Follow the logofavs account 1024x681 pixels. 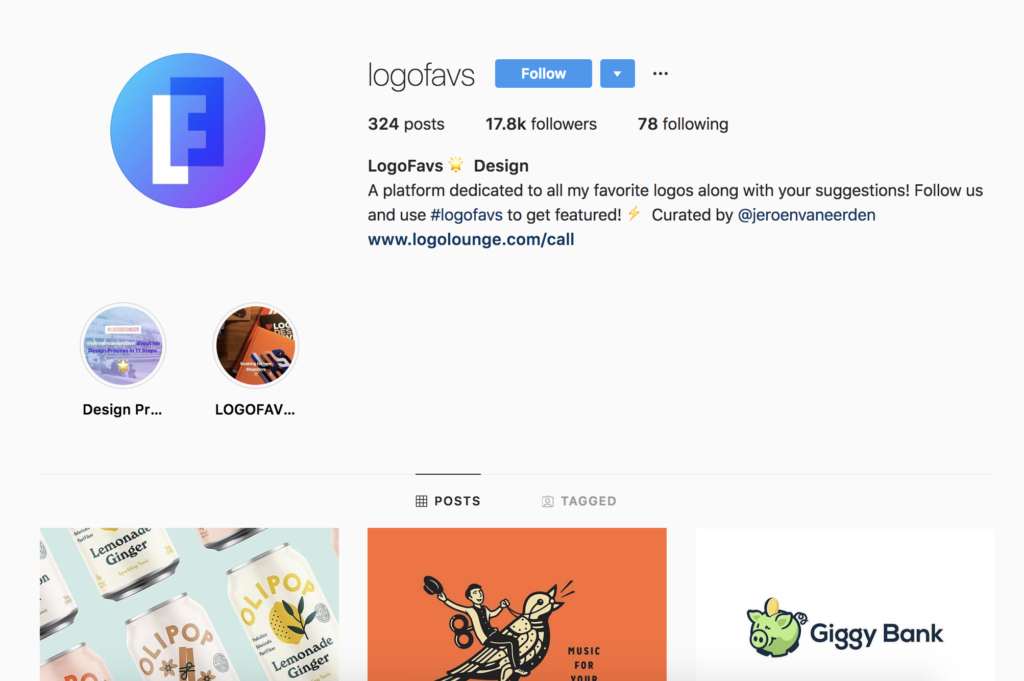(543, 73)
